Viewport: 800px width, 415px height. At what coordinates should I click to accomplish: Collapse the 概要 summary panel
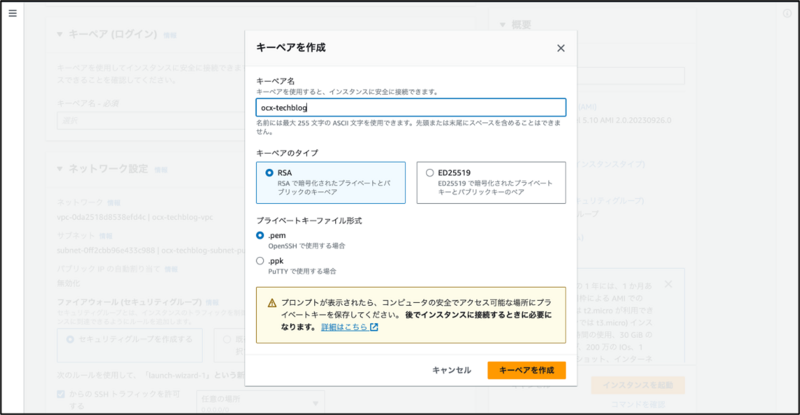point(503,25)
